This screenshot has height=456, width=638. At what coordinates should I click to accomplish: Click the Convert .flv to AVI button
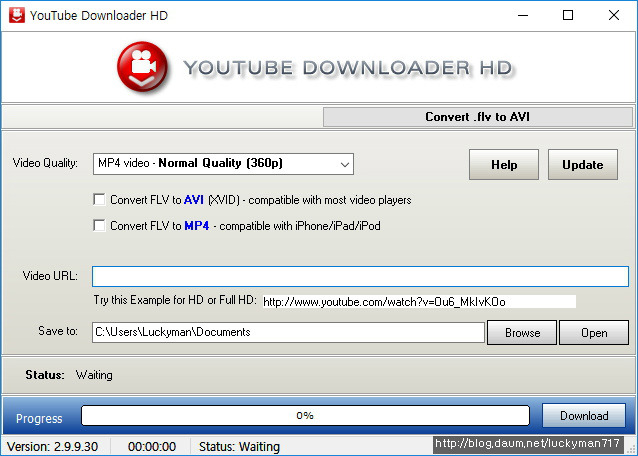(x=478, y=117)
